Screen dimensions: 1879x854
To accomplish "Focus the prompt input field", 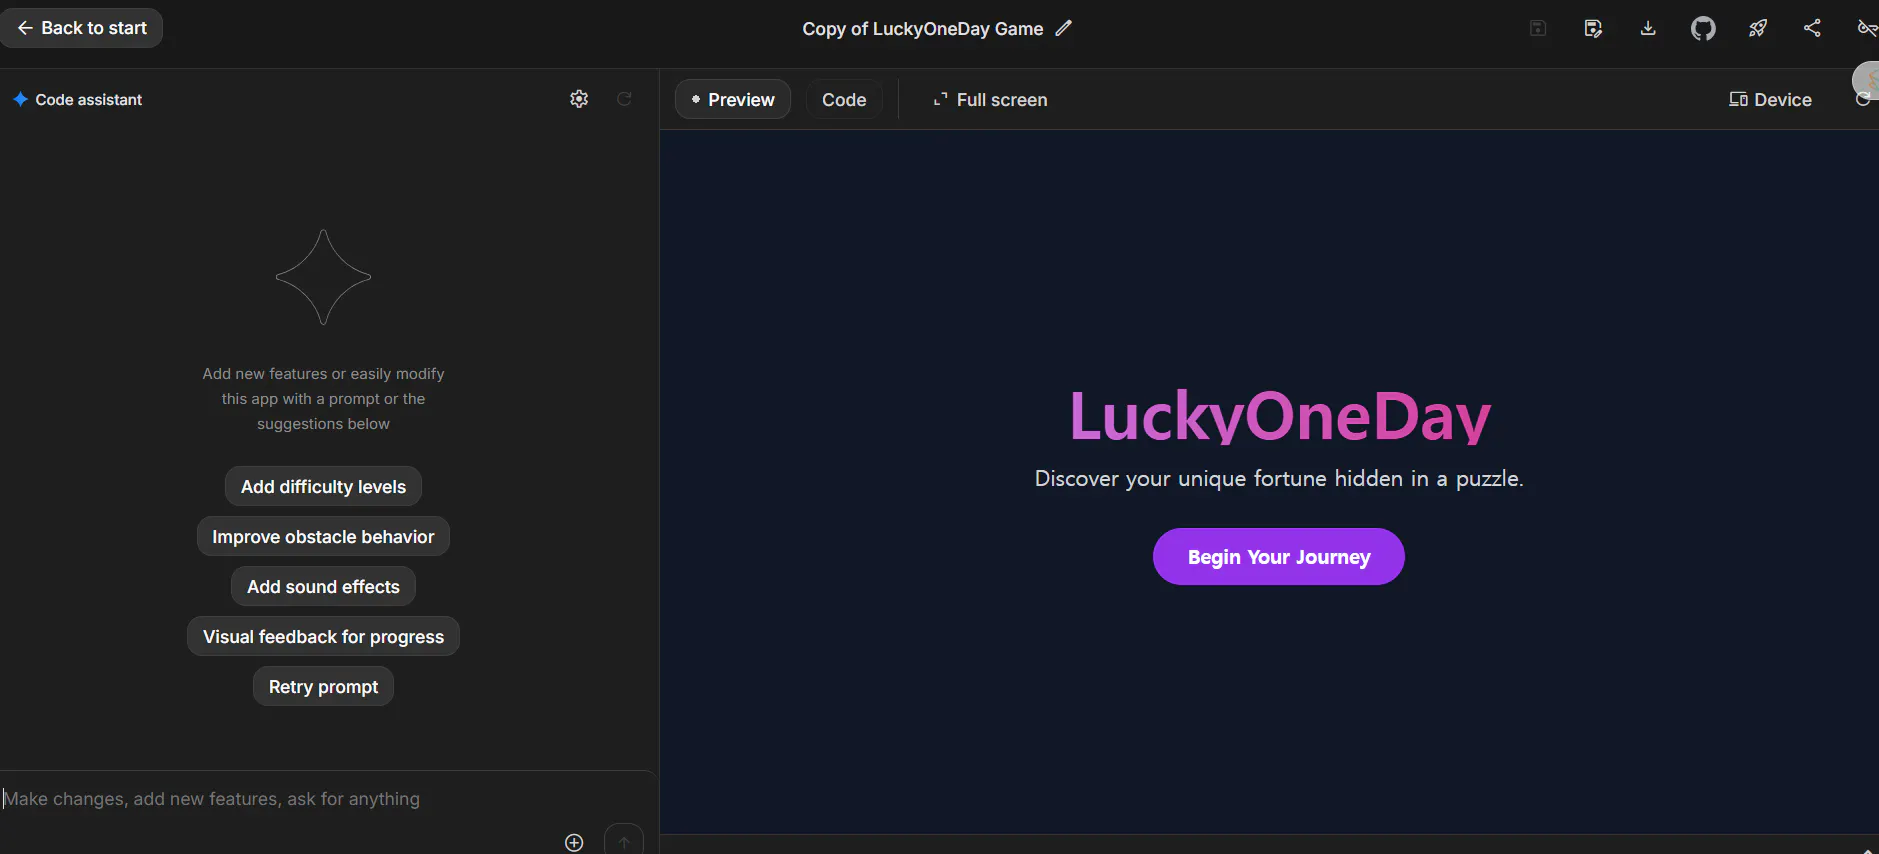I will point(328,799).
